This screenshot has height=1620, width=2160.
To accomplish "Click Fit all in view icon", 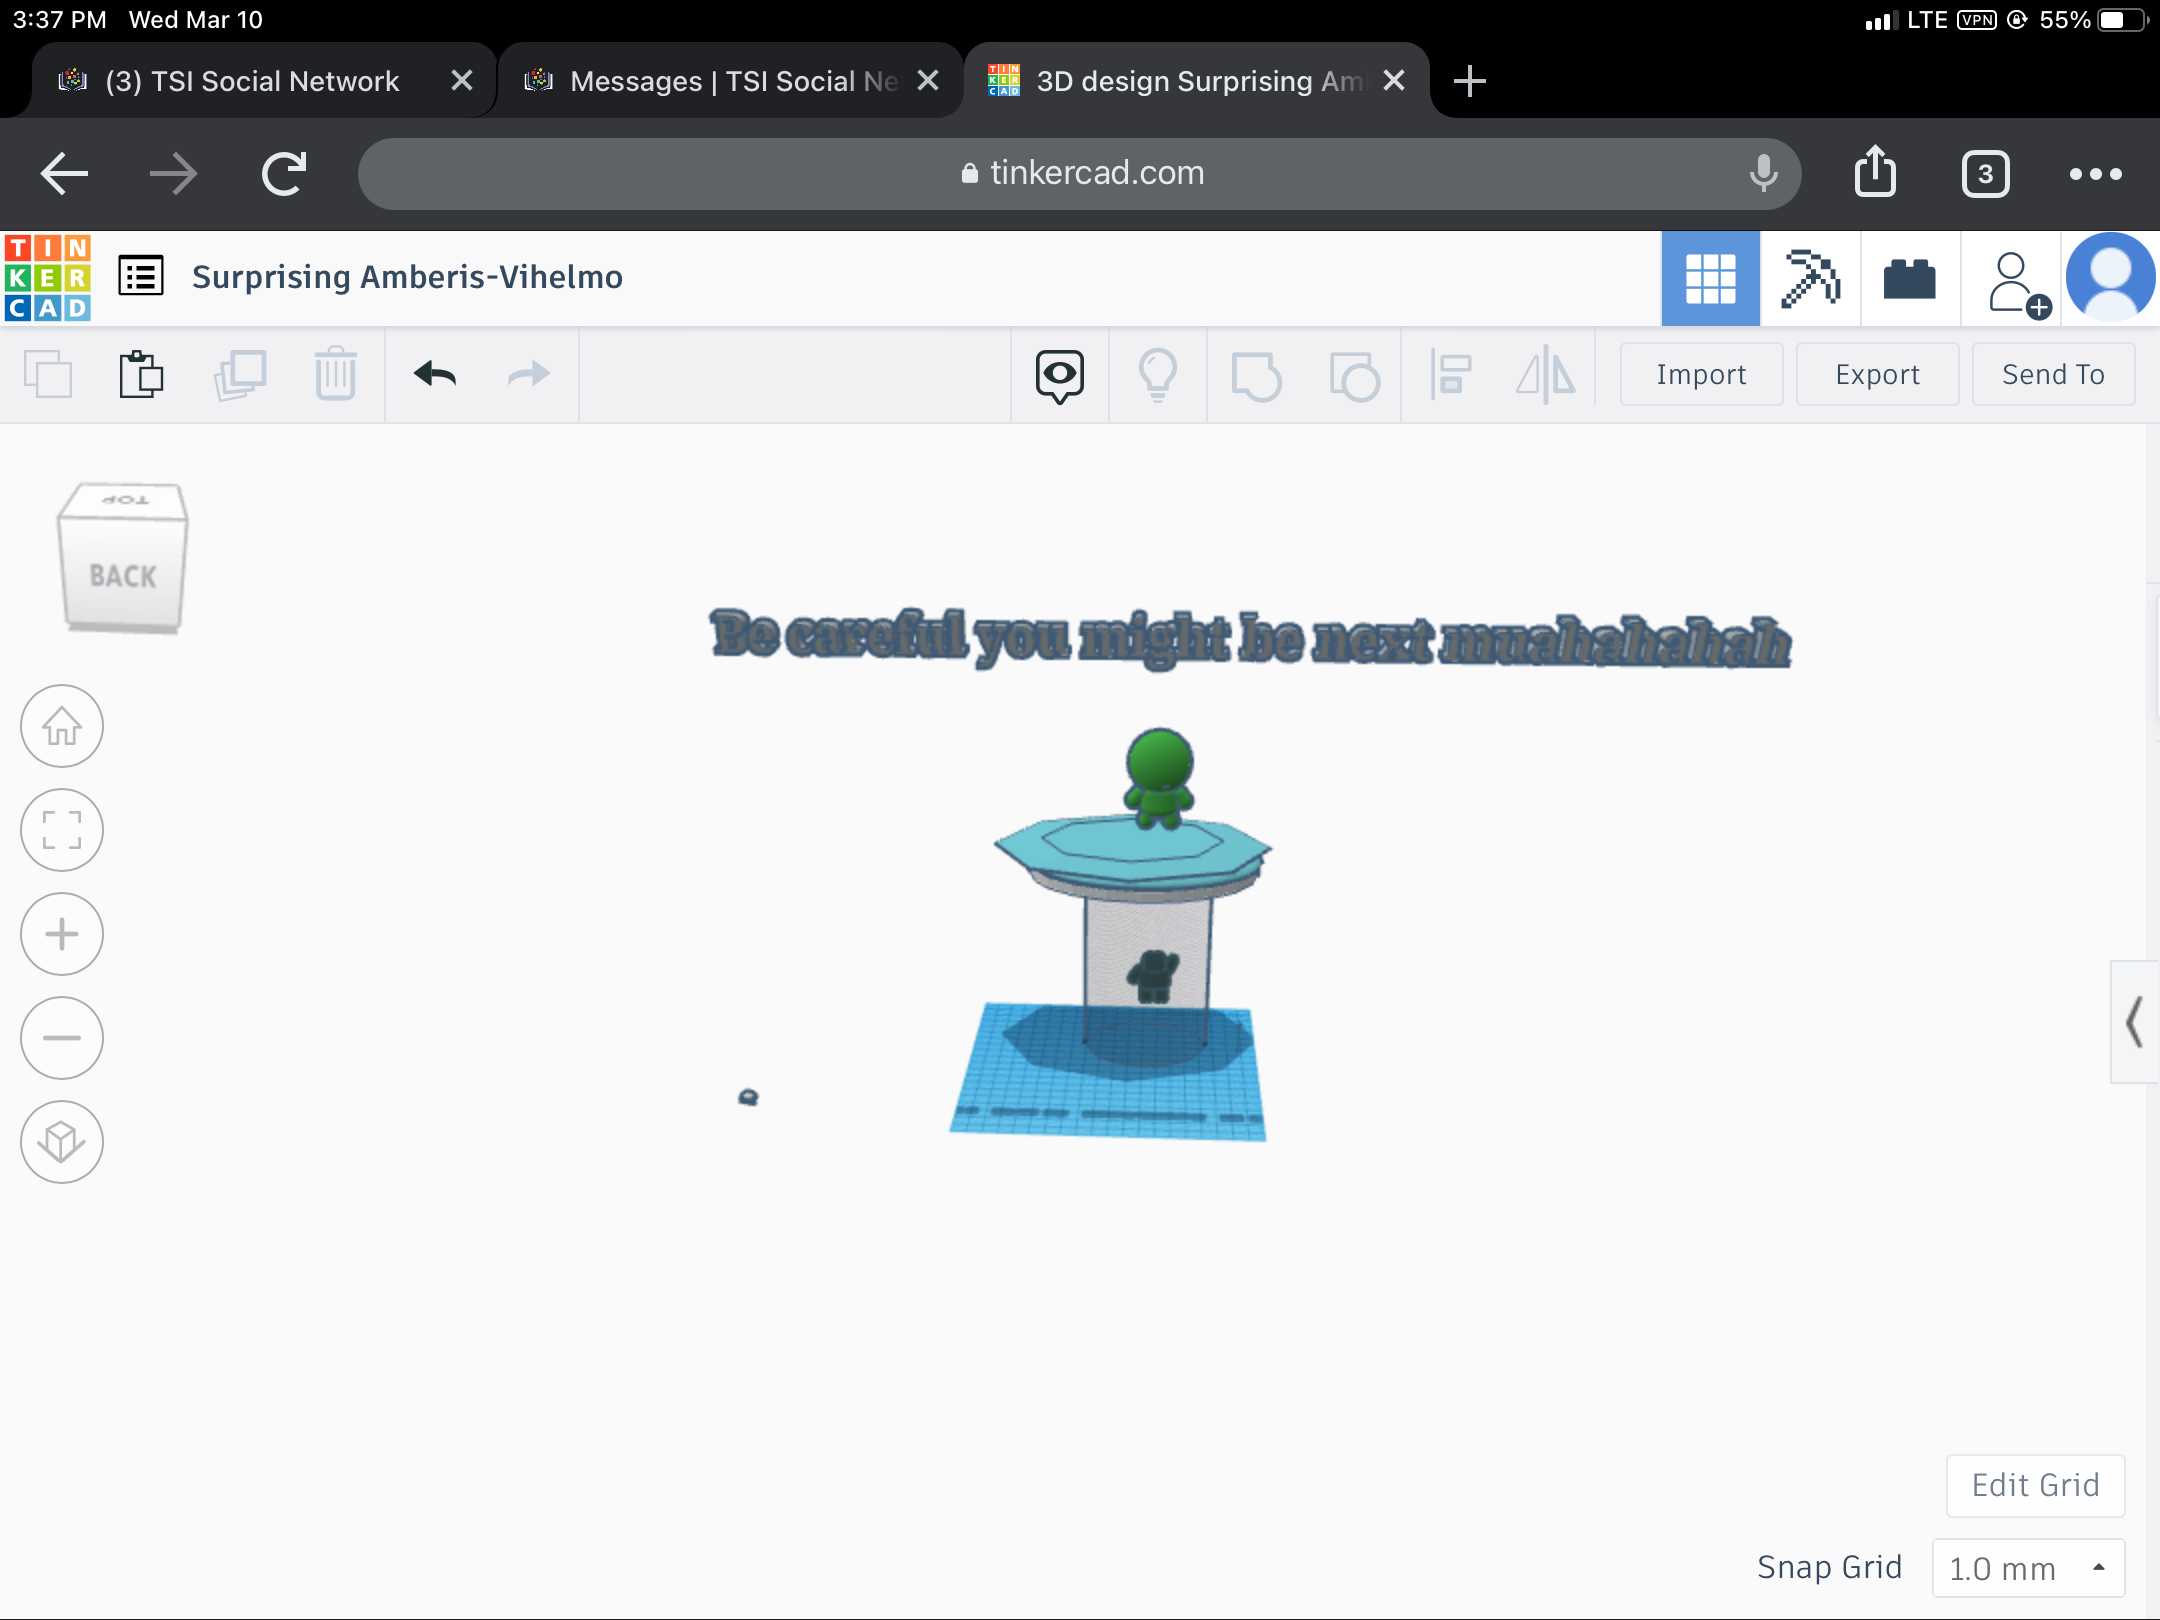I will point(62,830).
